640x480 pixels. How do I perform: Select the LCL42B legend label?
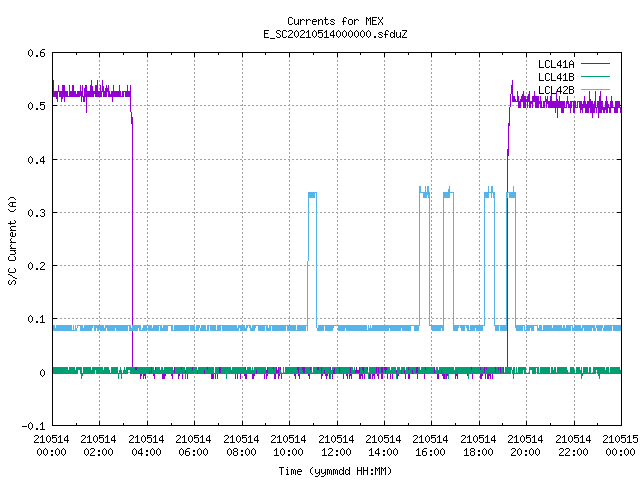556,90
